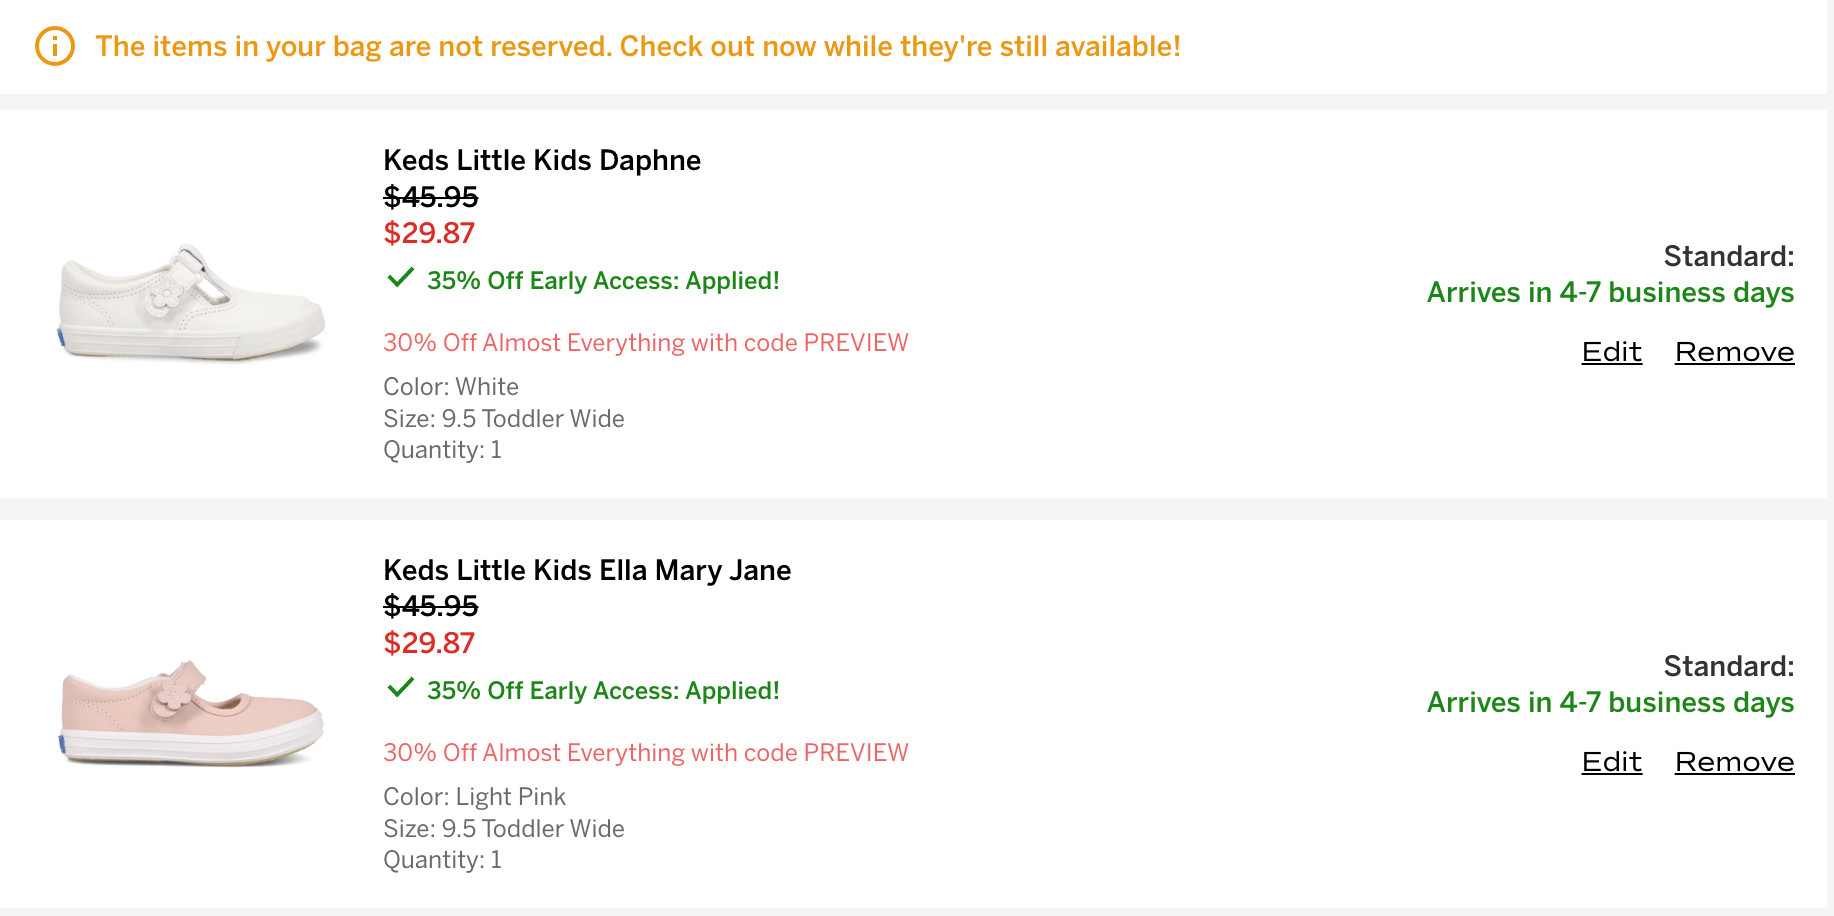Click the Daphne standard shipping arrival text
1834x916 pixels.
click(x=1610, y=292)
